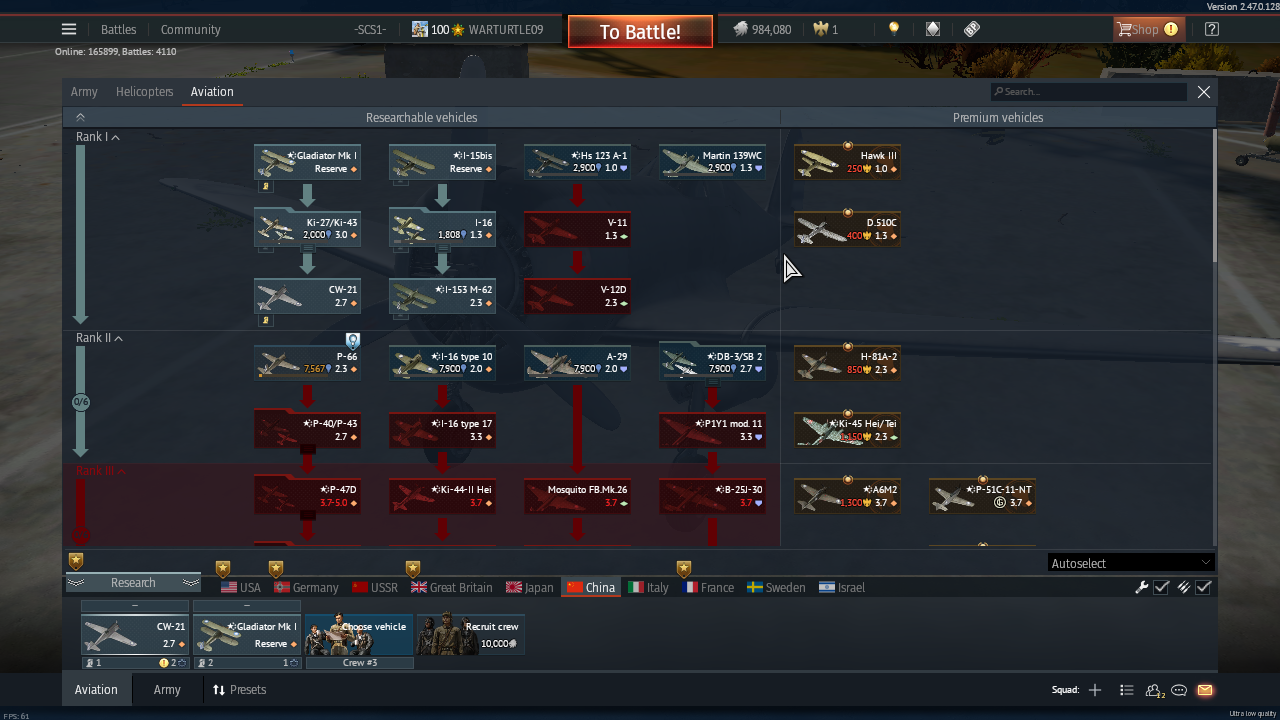The width and height of the screenshot is (1280, 720).
Task: Select the Army tab at bottom-left
Action: coord(167,690)
